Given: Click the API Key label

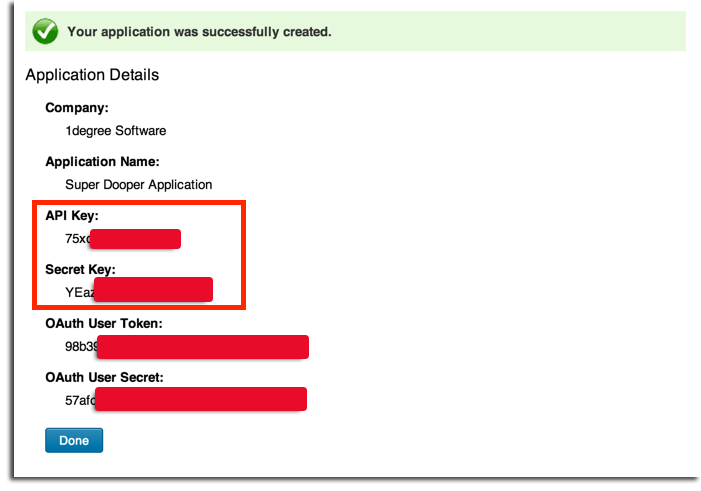Looking at the screenshot, I should (x=72, y=215).
